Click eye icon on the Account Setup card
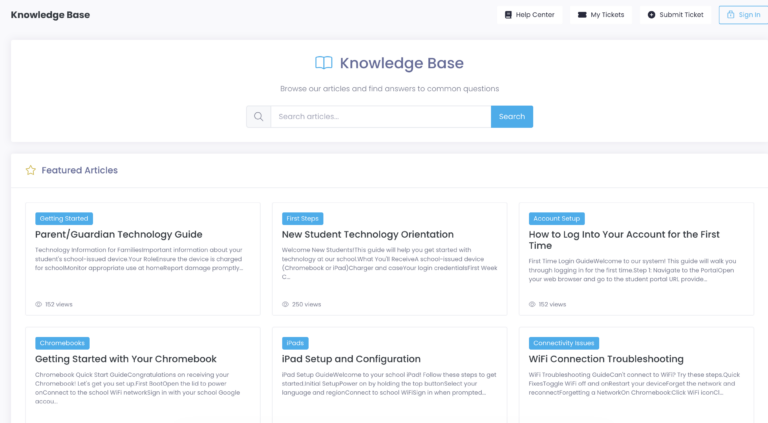 [x=532, y=304]
